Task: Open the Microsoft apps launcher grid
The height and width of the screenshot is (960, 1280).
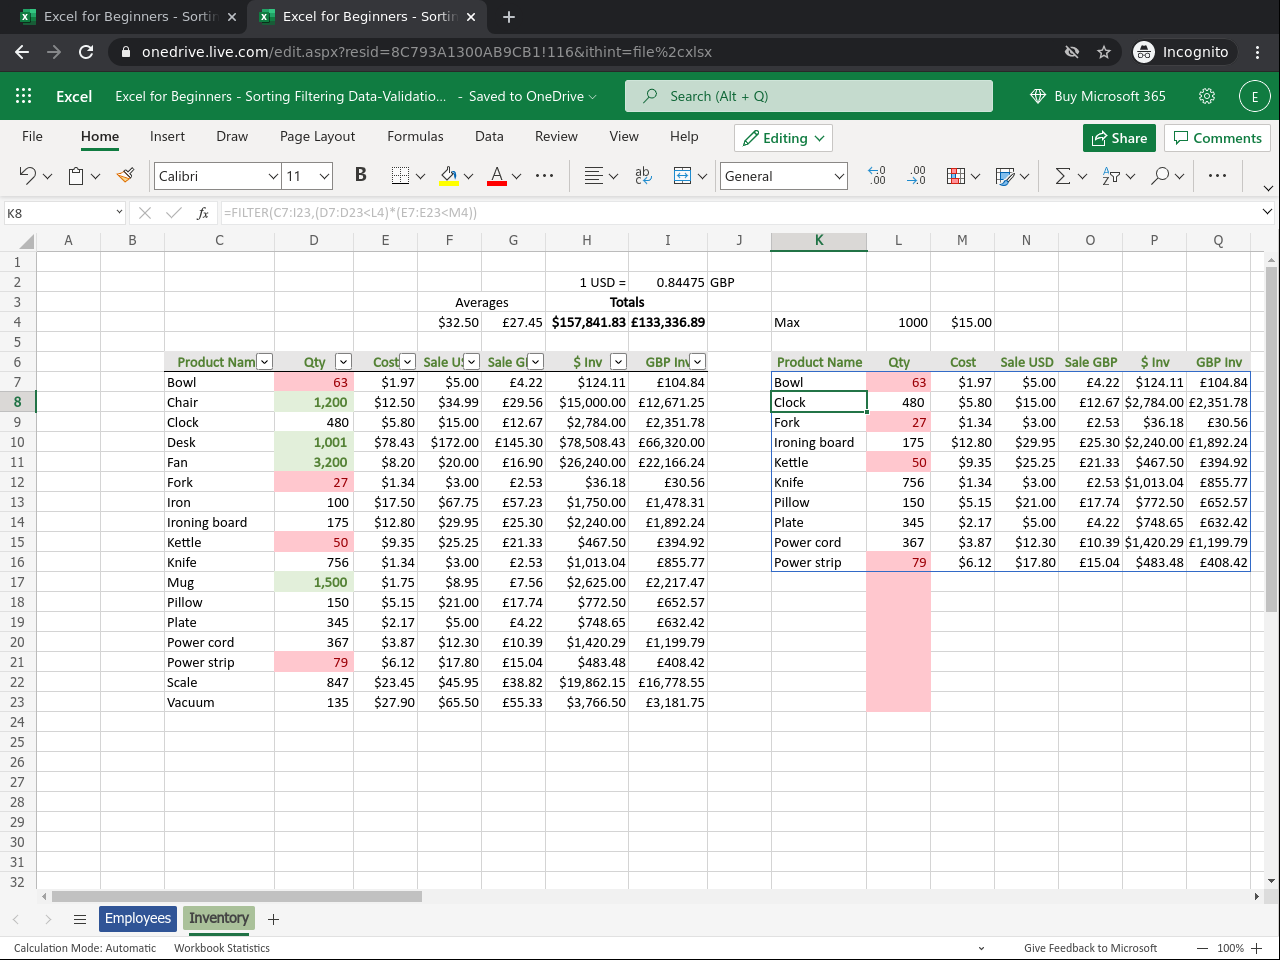Action: tap(24, 96)
